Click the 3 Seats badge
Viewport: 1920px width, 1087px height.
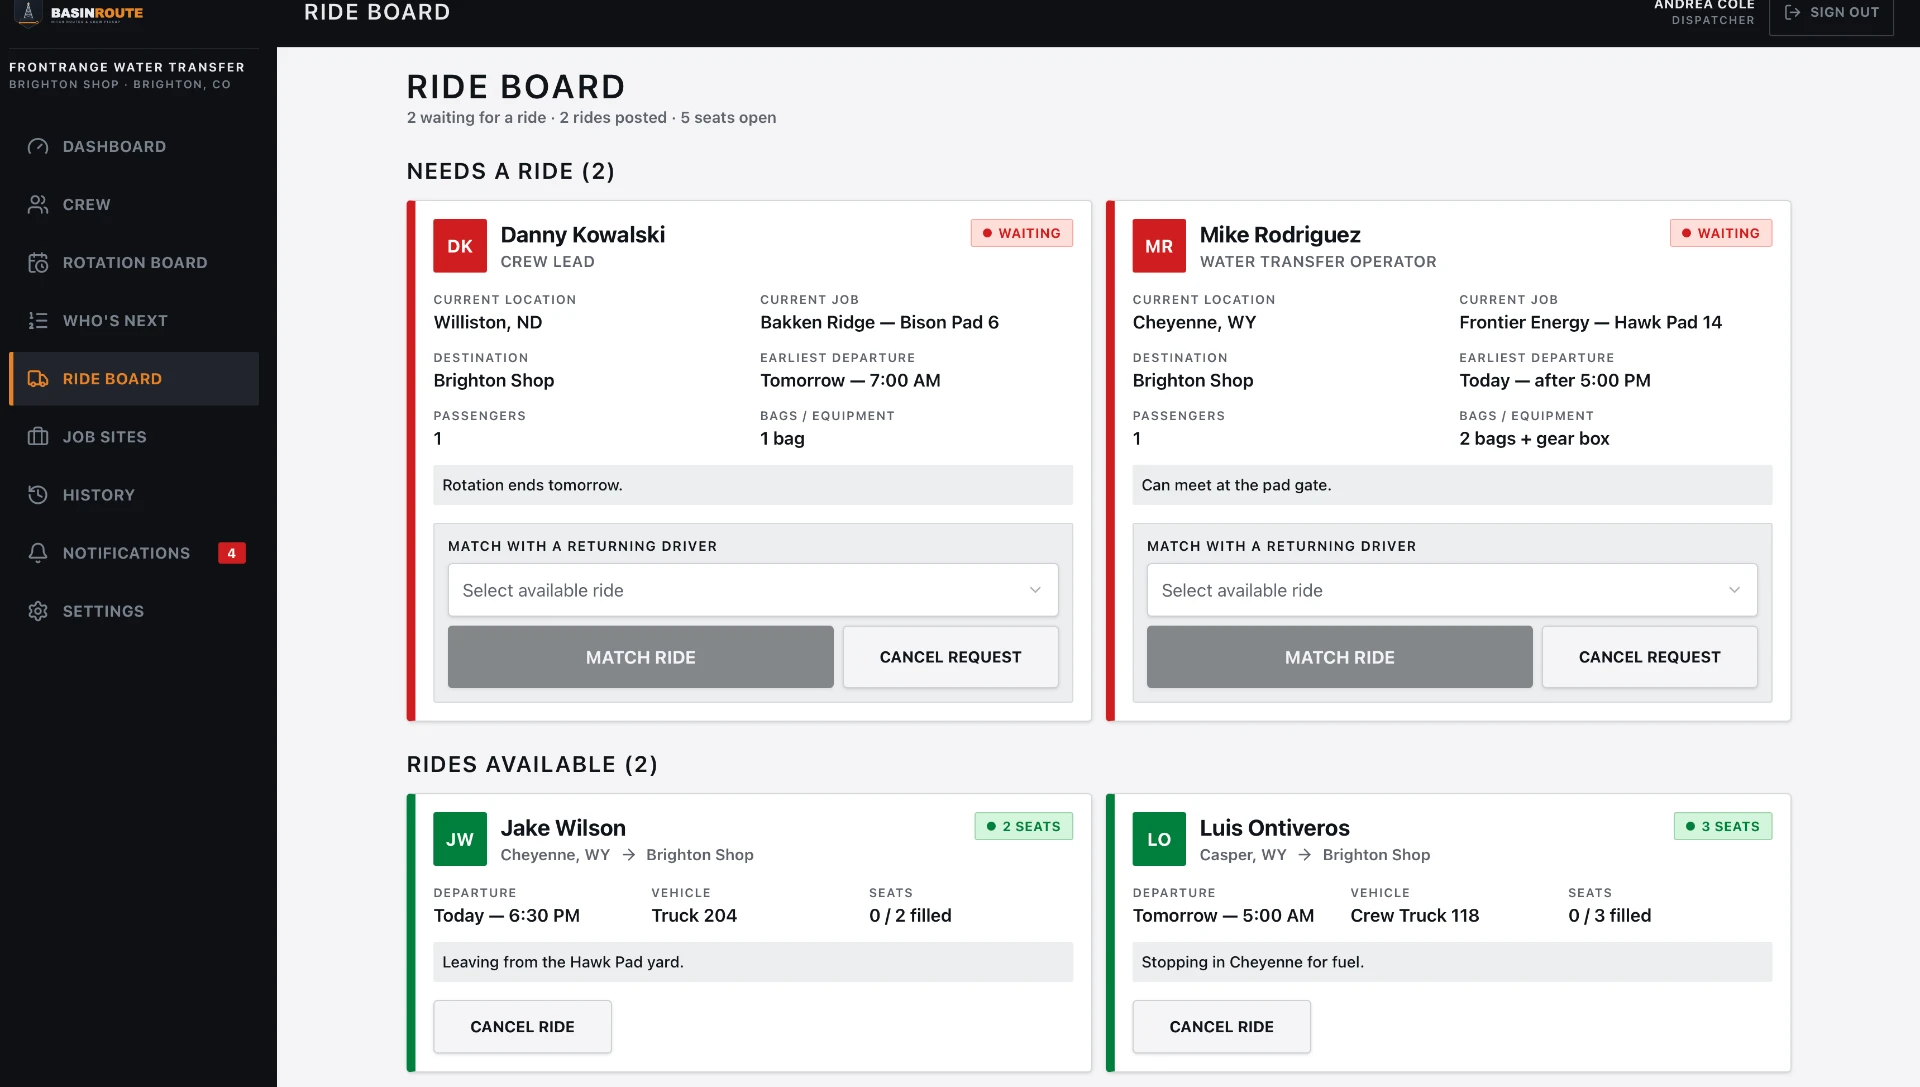(x=1722, y=826)
